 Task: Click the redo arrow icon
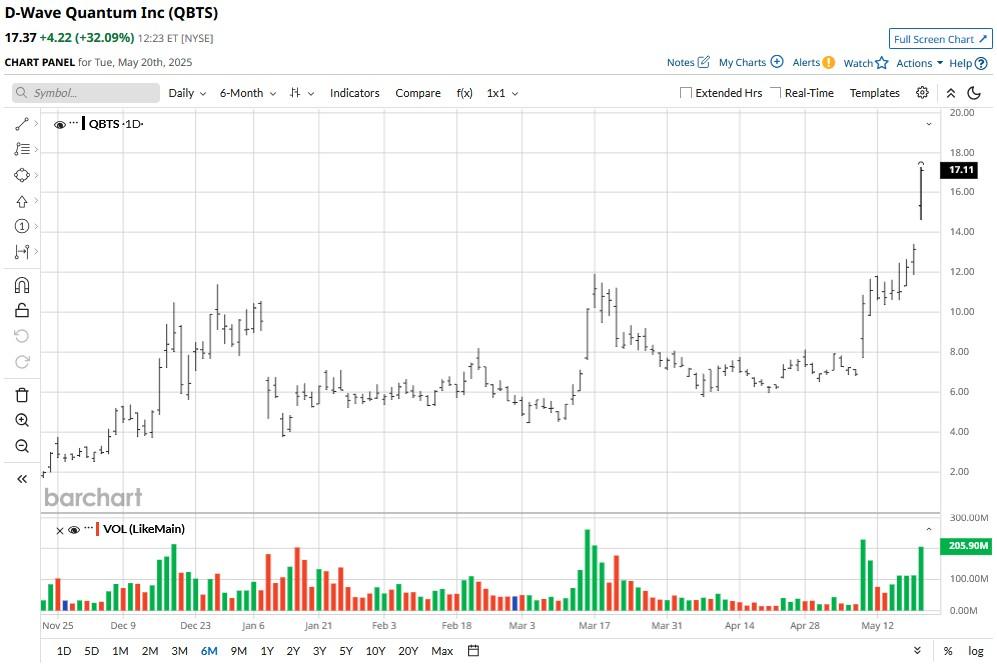[x=22, y=362]
